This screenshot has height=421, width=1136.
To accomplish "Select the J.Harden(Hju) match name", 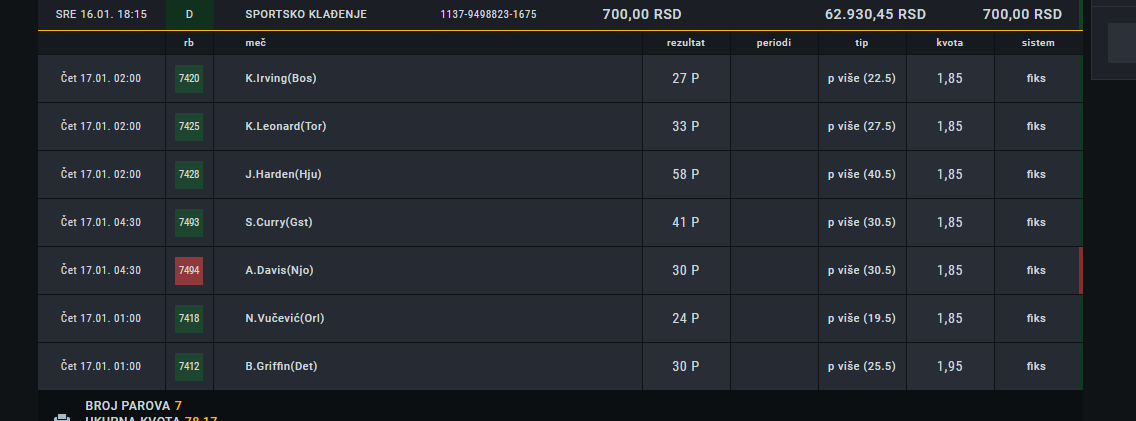I will (283, 174).
